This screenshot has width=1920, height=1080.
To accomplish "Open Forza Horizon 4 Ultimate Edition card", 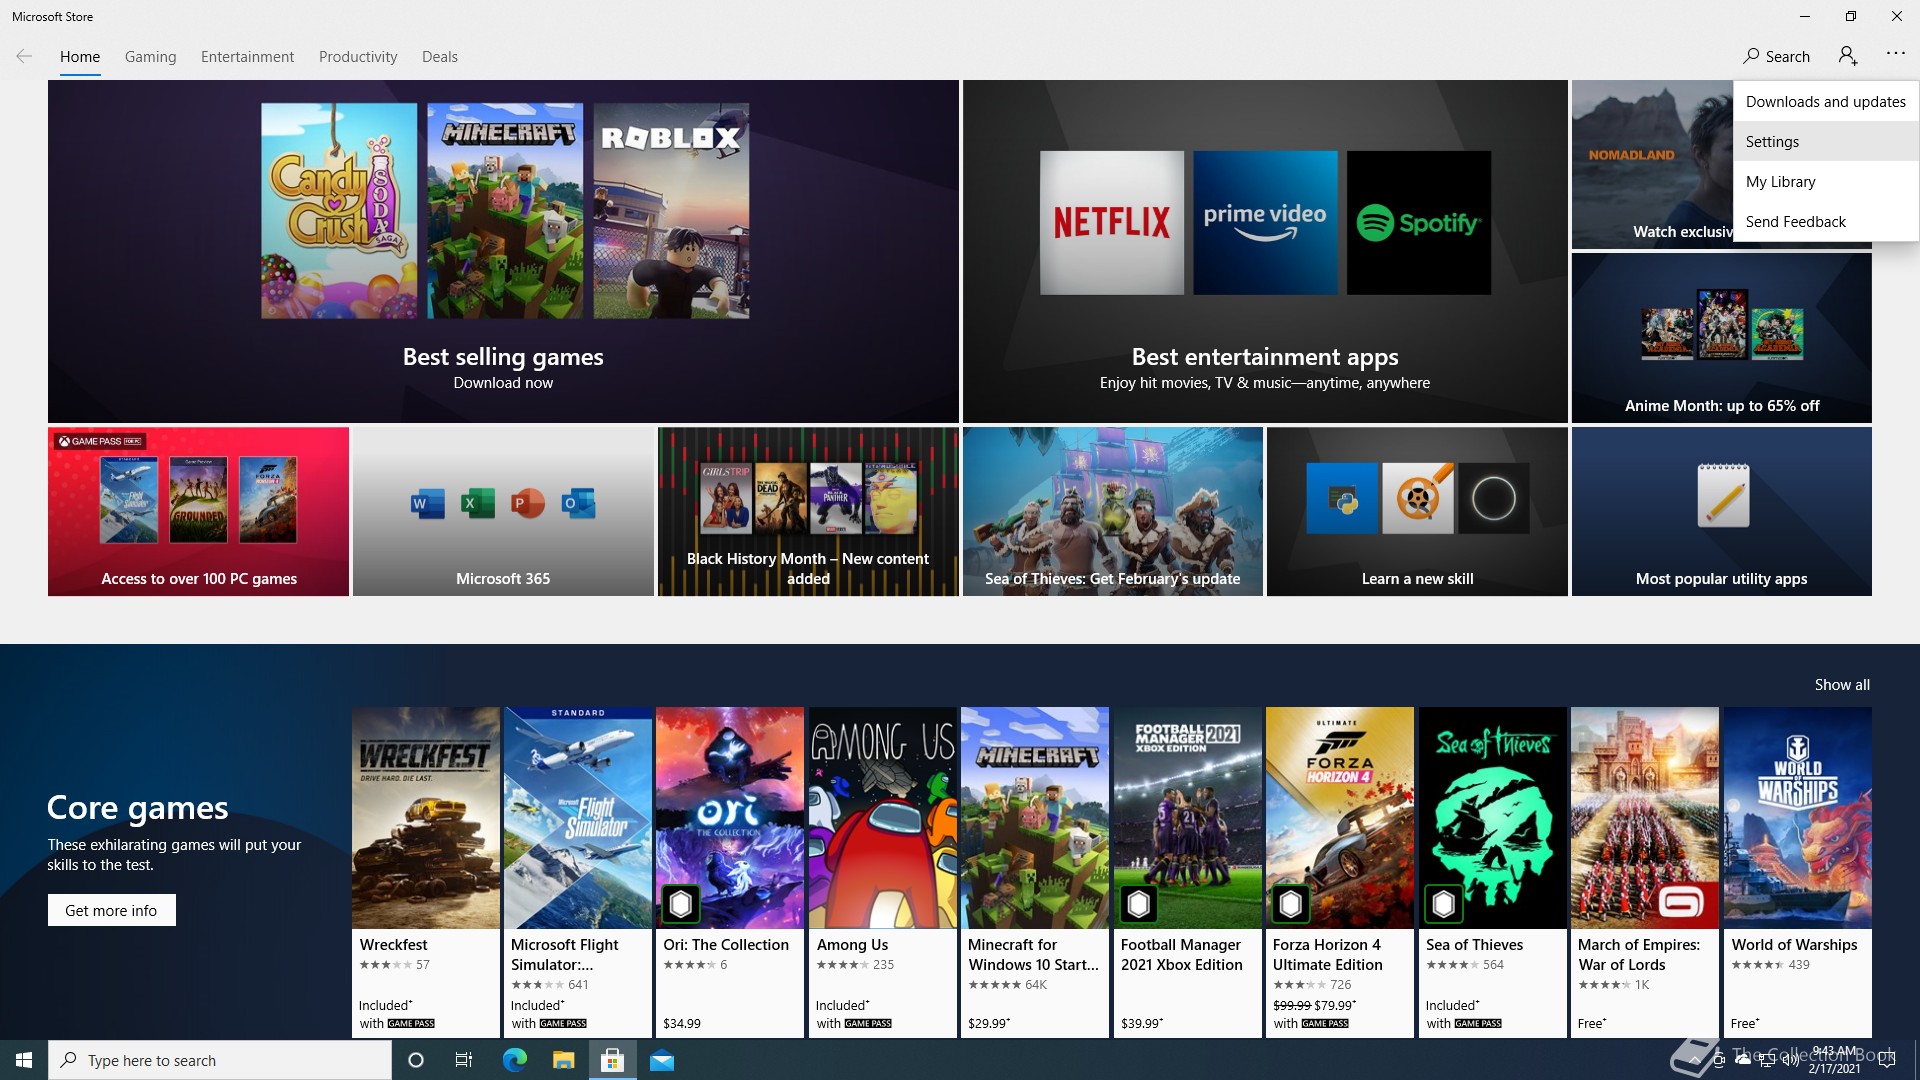I will click(1340, 872).
